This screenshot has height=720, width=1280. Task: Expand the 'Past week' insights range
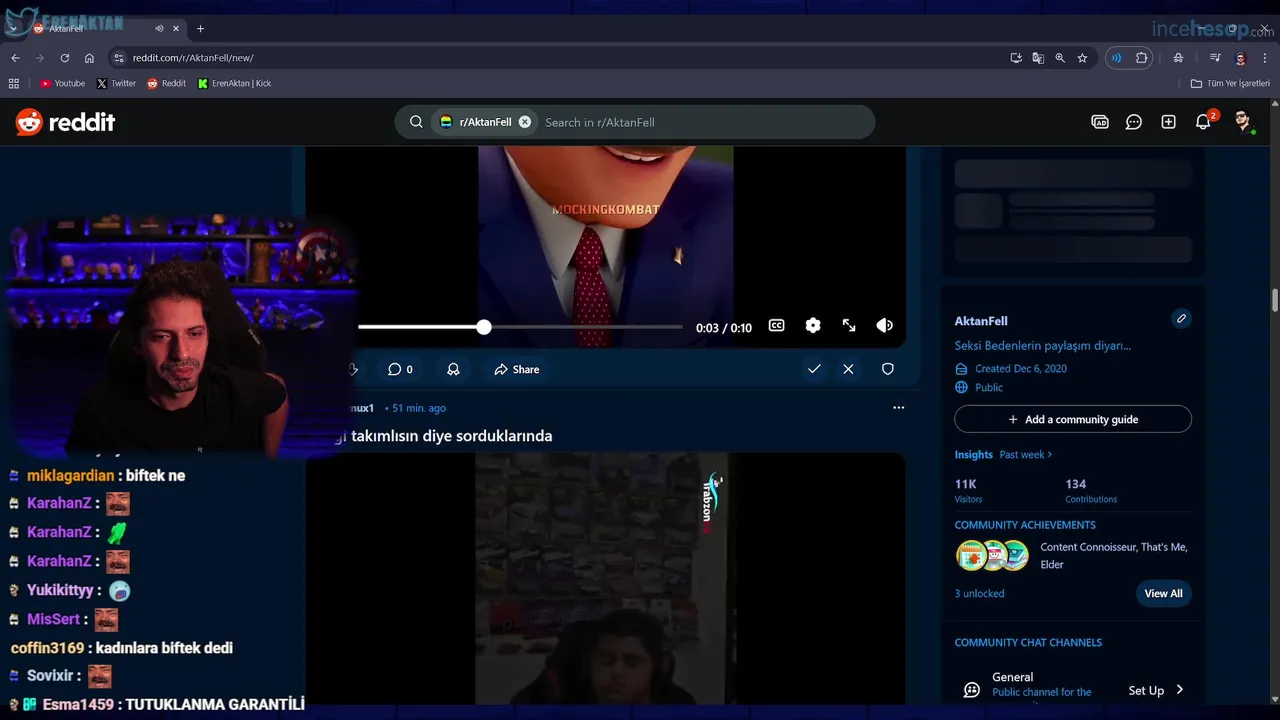coord(1026,454)
